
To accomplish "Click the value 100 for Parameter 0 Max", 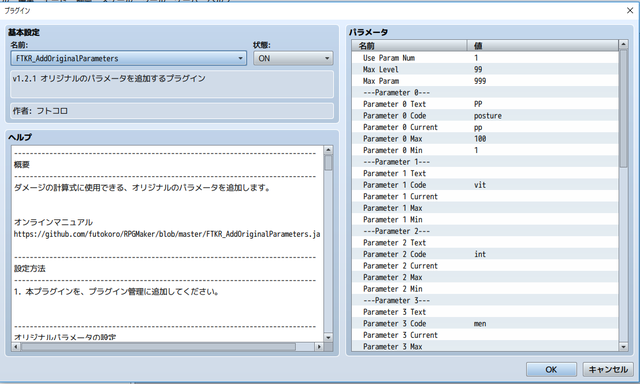I will [480, 139].
